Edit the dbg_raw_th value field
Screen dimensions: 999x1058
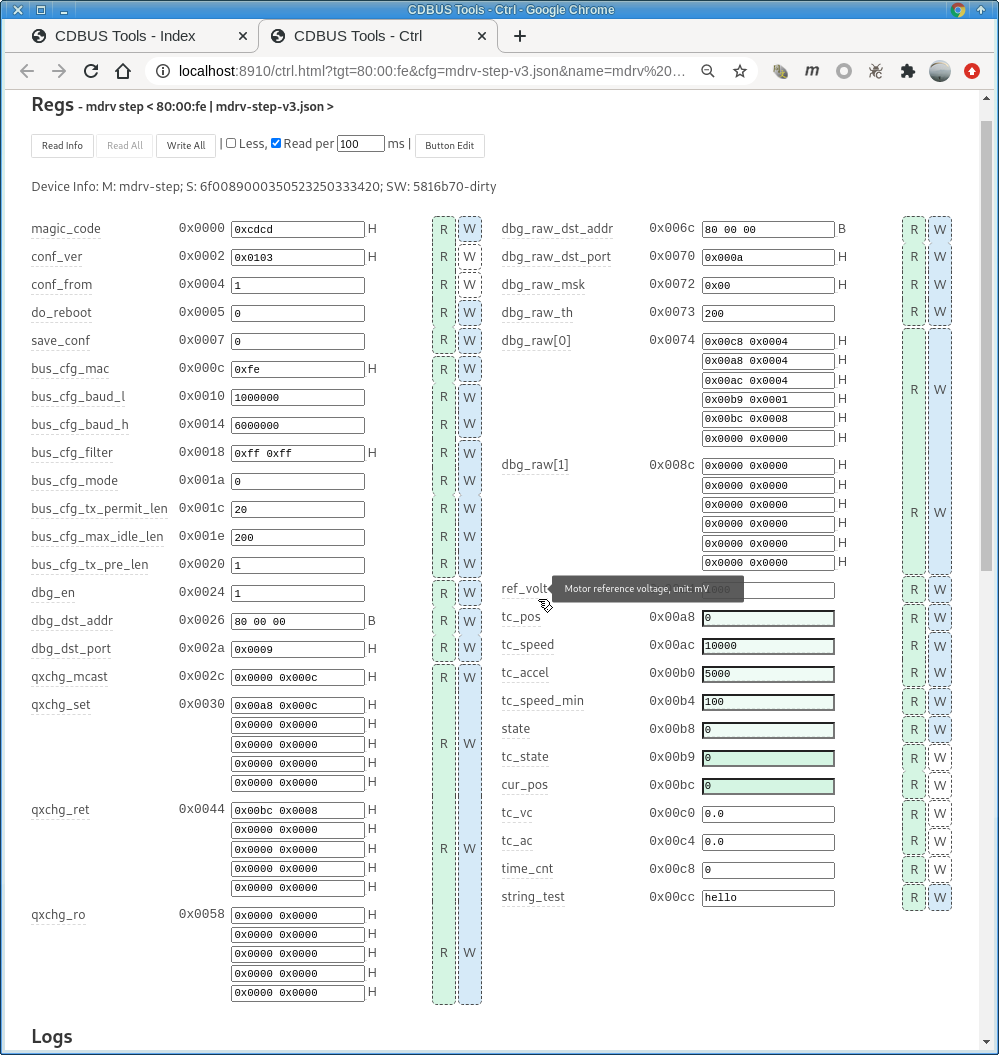click(x=768, y=313)
